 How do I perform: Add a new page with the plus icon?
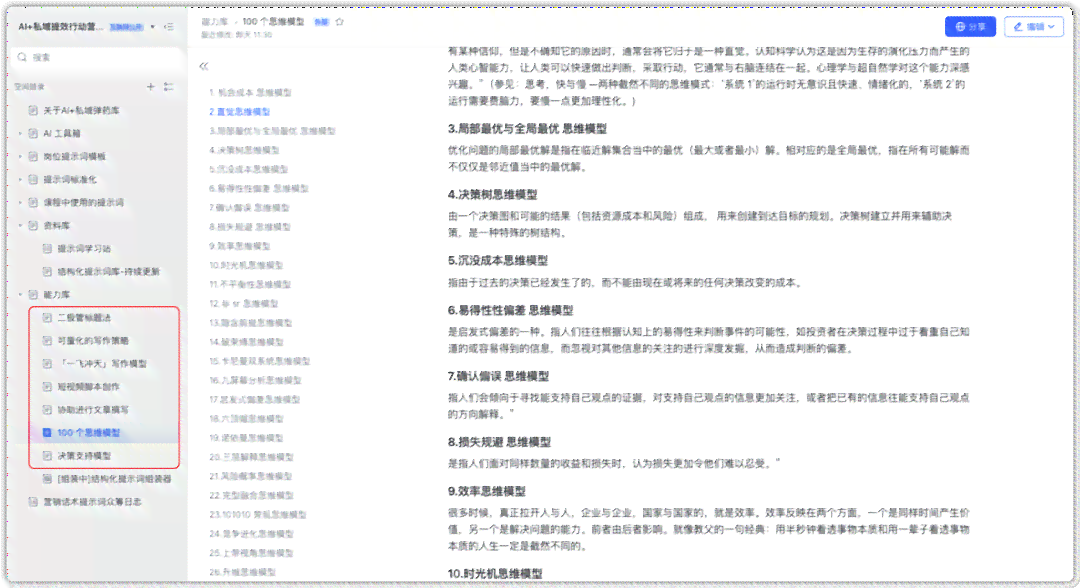tap(151, 87)
